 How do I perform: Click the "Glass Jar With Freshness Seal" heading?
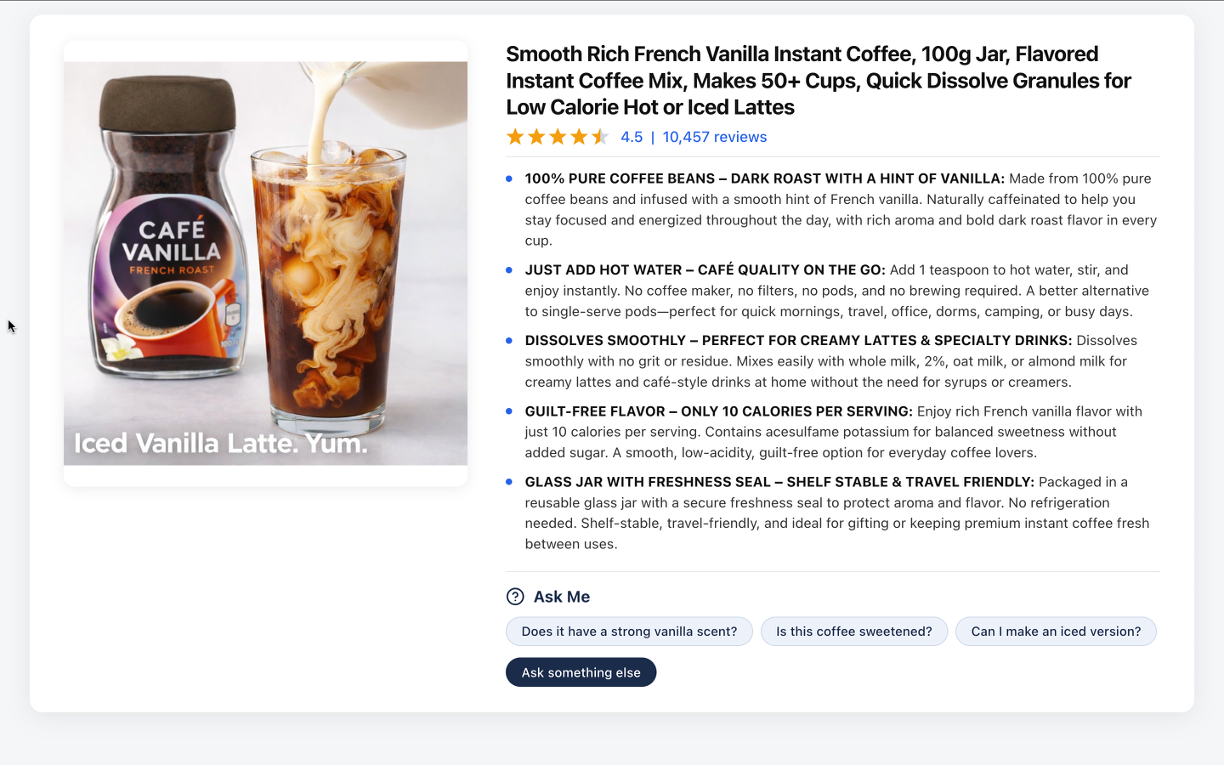click(x=779, y=482)
